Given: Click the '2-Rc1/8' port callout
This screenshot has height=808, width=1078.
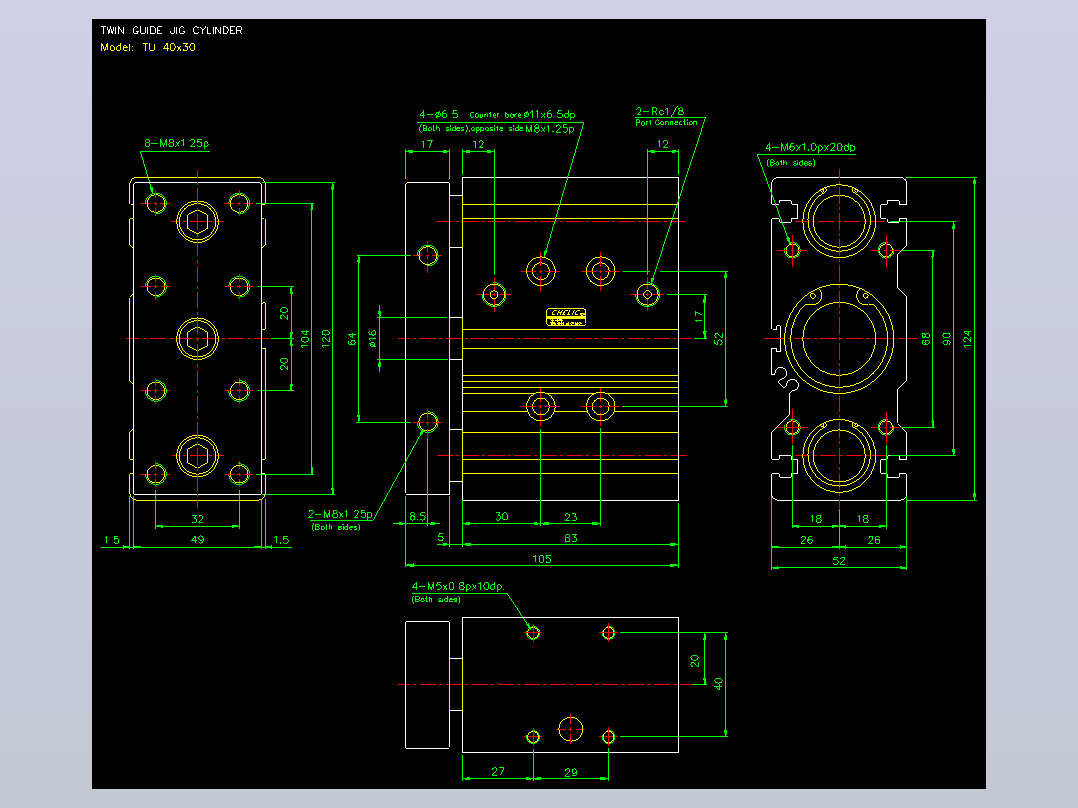Looking at the screenshot, I should [660, 111].
